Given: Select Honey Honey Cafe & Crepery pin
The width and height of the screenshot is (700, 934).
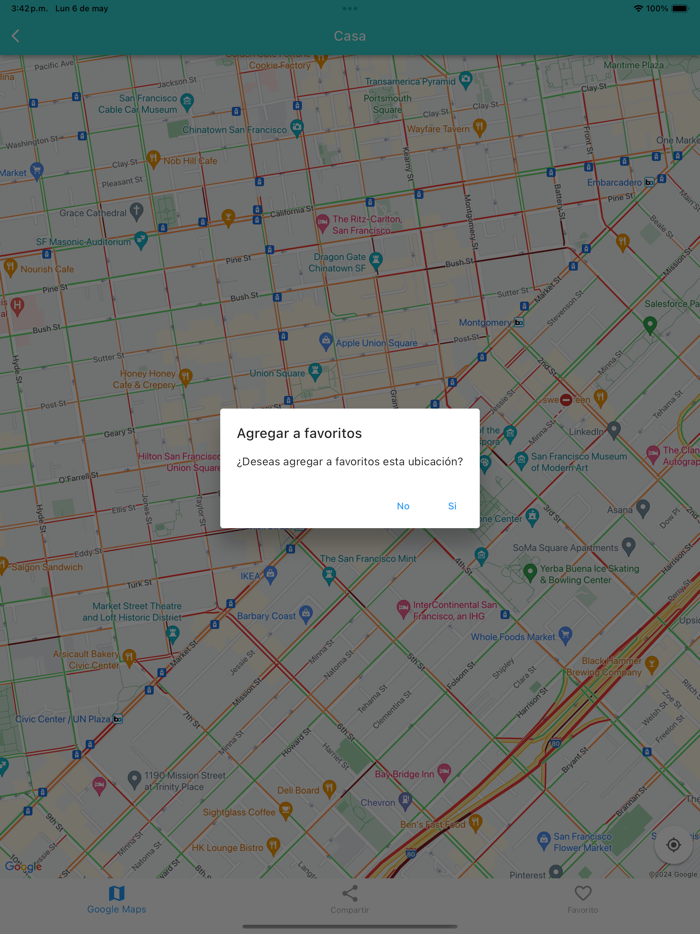Looking at the screenshot, I should [x=185, y=377].
